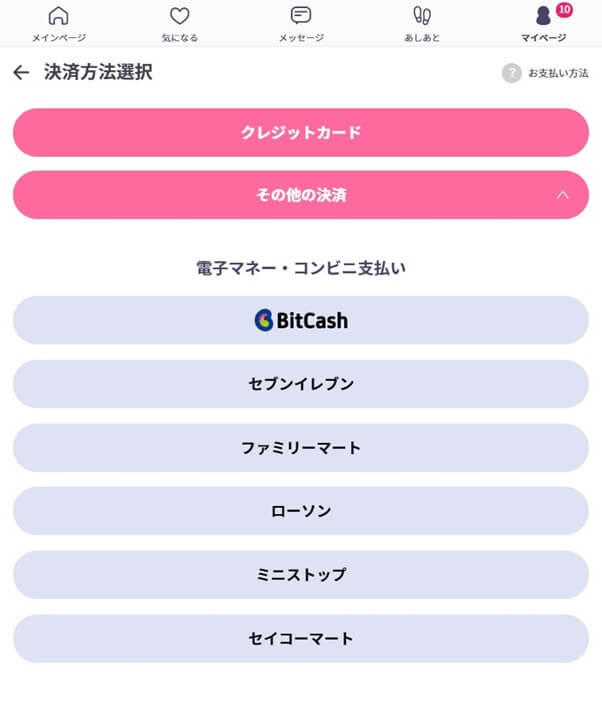The image size is (602, 708).
Task: Choose ローソン payment option
Action: 301,511
